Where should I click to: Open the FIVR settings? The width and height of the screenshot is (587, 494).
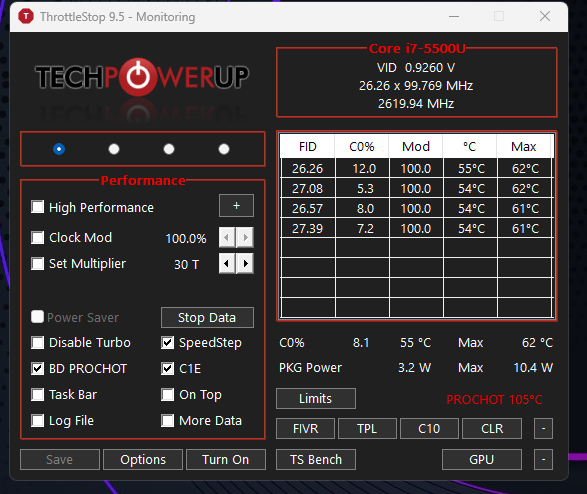pyautogui.click(x=305, y=429)
